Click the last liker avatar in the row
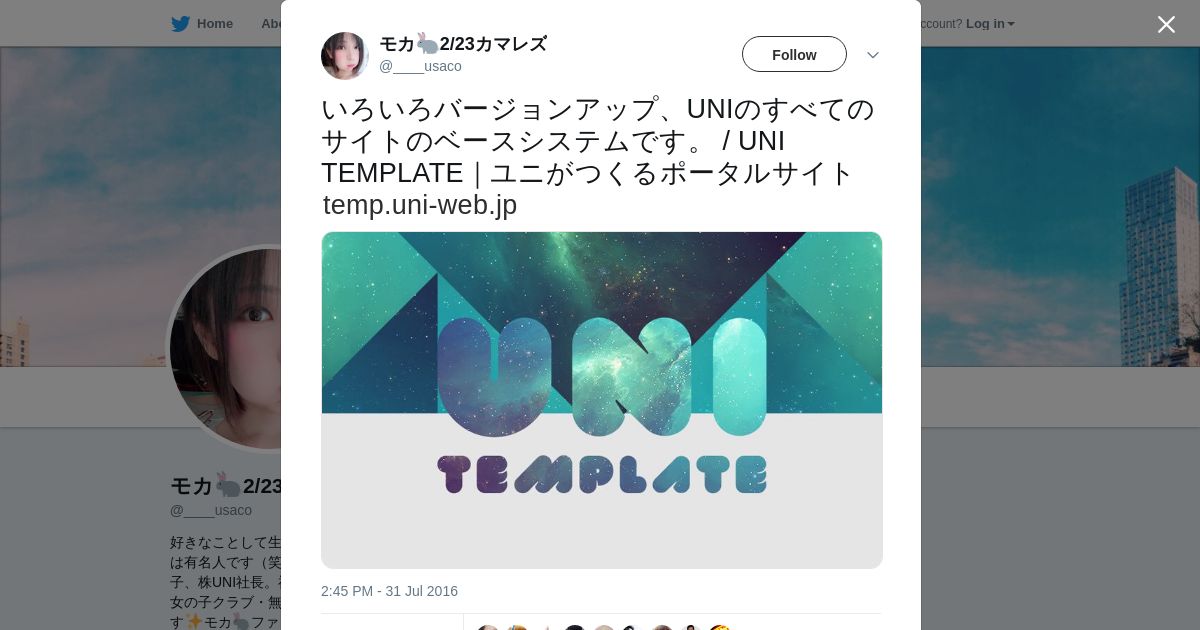The height and width of the screenshot is (630, 1200). pos(719,627)
